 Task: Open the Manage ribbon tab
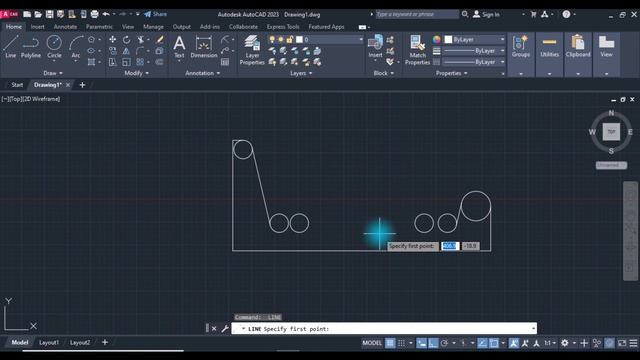[153, 27]
